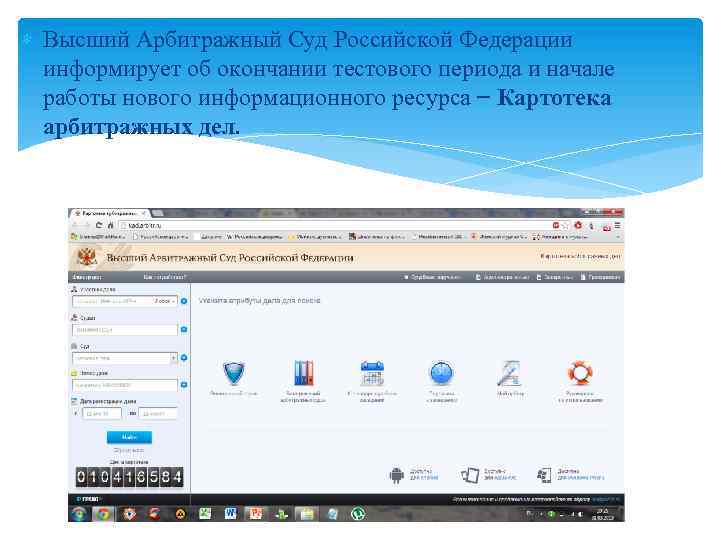Click the Windows Phone app icon
This screenshot has height=540, width=720.
pos(544,475)
